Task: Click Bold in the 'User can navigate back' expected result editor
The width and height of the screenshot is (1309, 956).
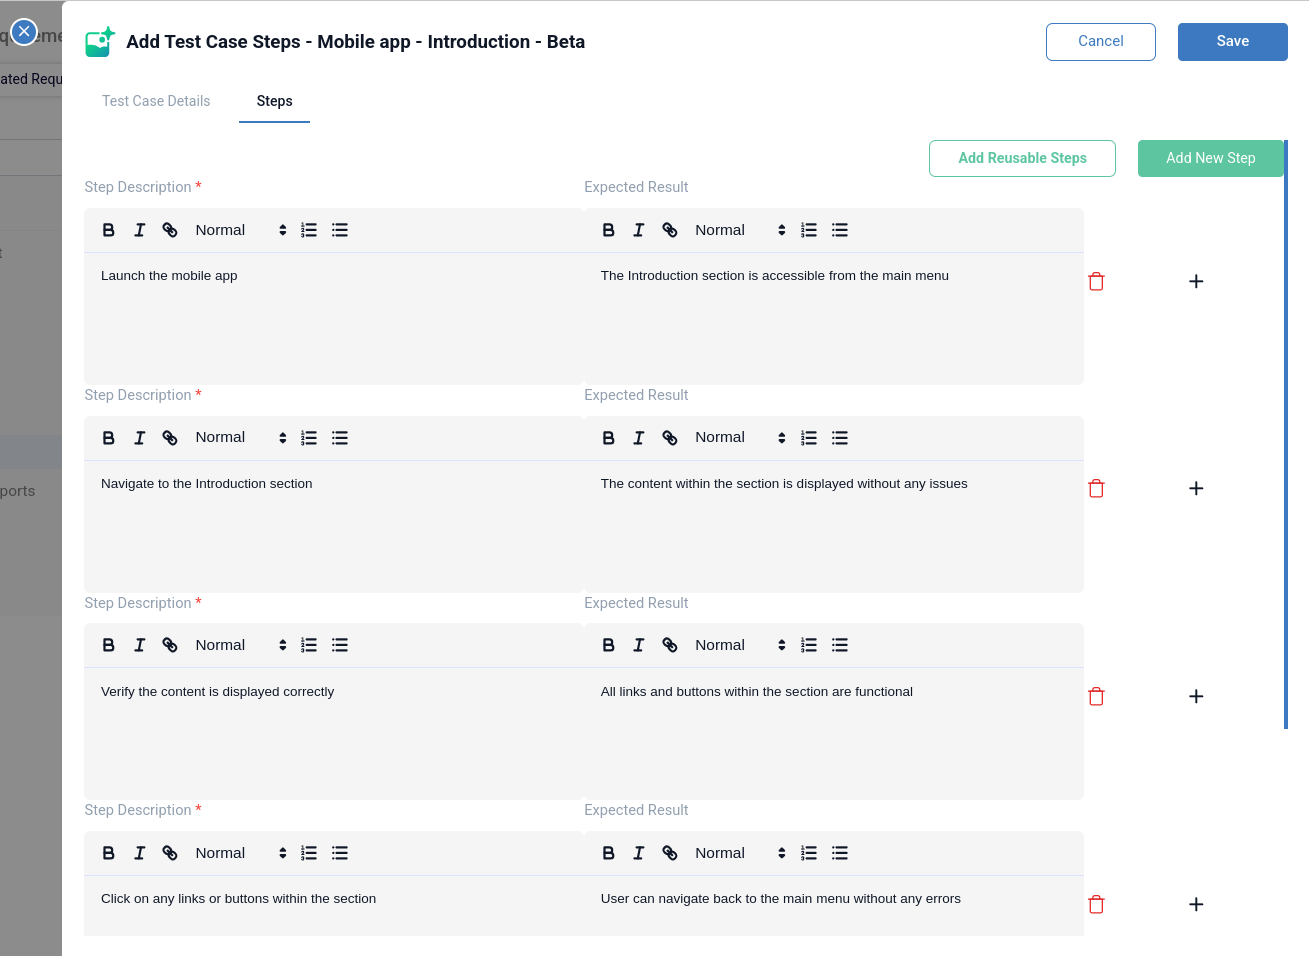Action: click(608, 853)
